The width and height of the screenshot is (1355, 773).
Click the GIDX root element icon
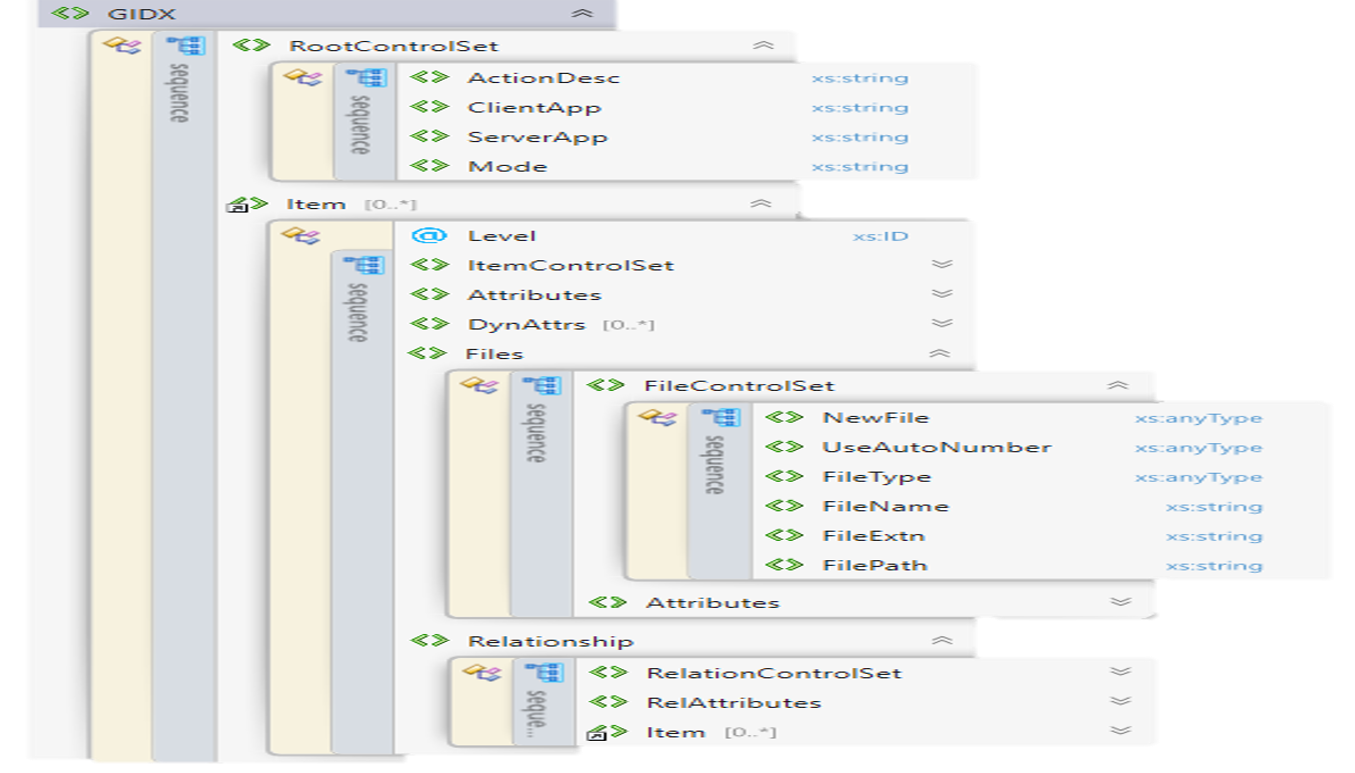[69, 14]
